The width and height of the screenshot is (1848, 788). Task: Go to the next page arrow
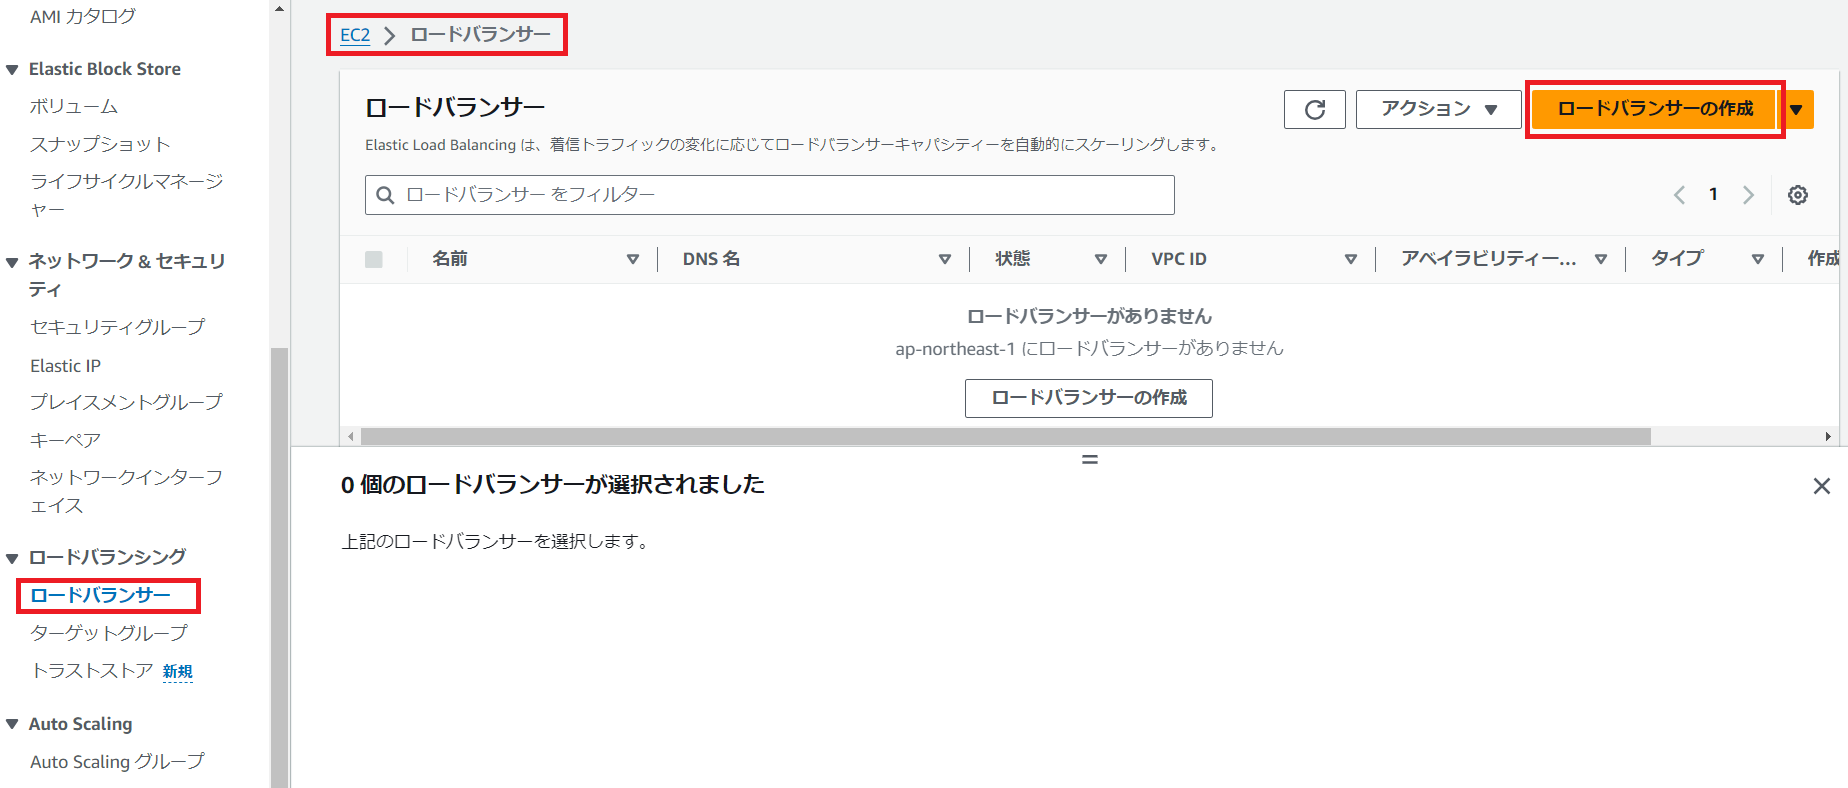(x=1748, y=195)
